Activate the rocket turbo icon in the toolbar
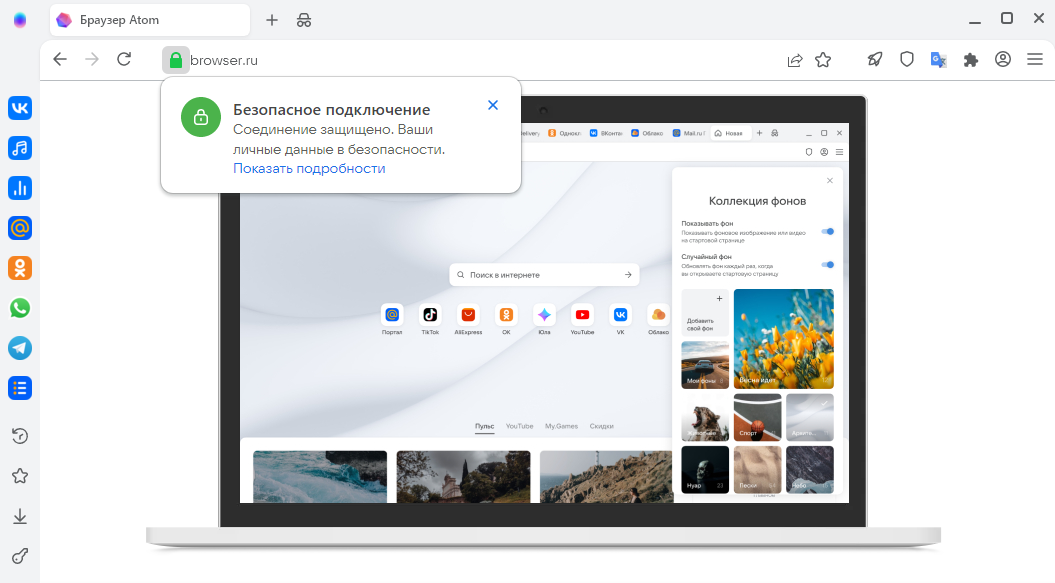1055x583 pixels. click(874, 59)
